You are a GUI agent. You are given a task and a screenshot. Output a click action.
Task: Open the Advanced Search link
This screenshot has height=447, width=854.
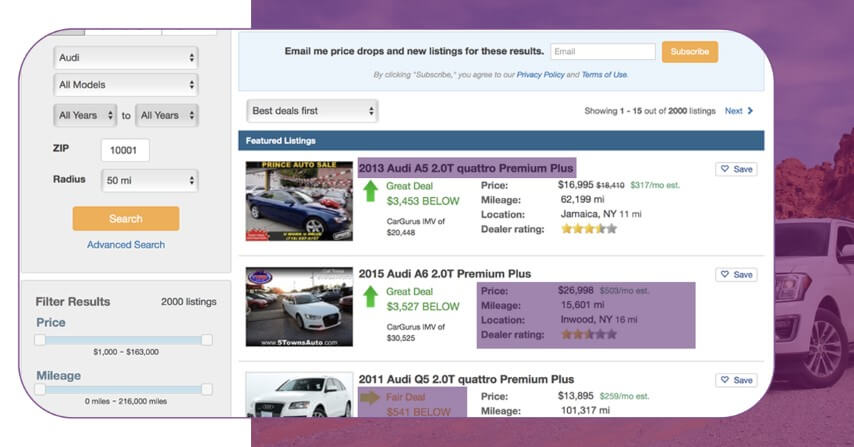point(126,245)
